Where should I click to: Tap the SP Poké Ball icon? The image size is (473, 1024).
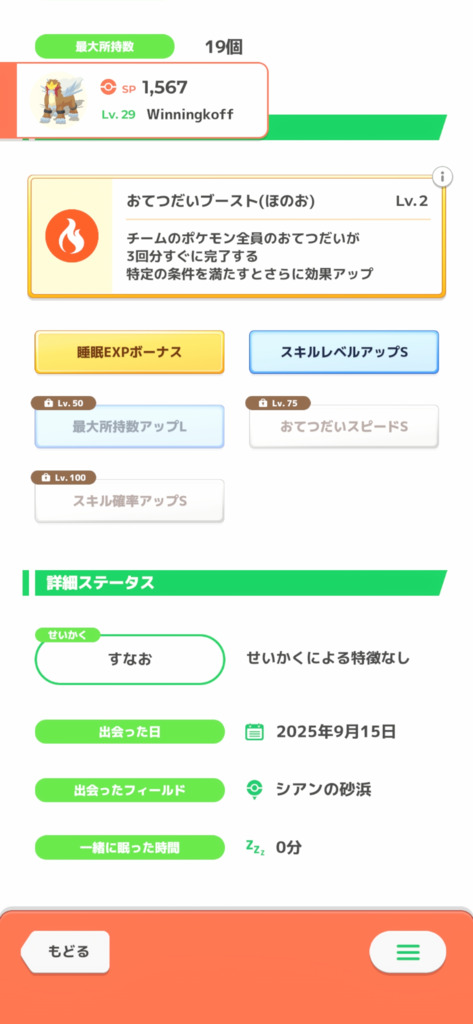tap(108, 87)
